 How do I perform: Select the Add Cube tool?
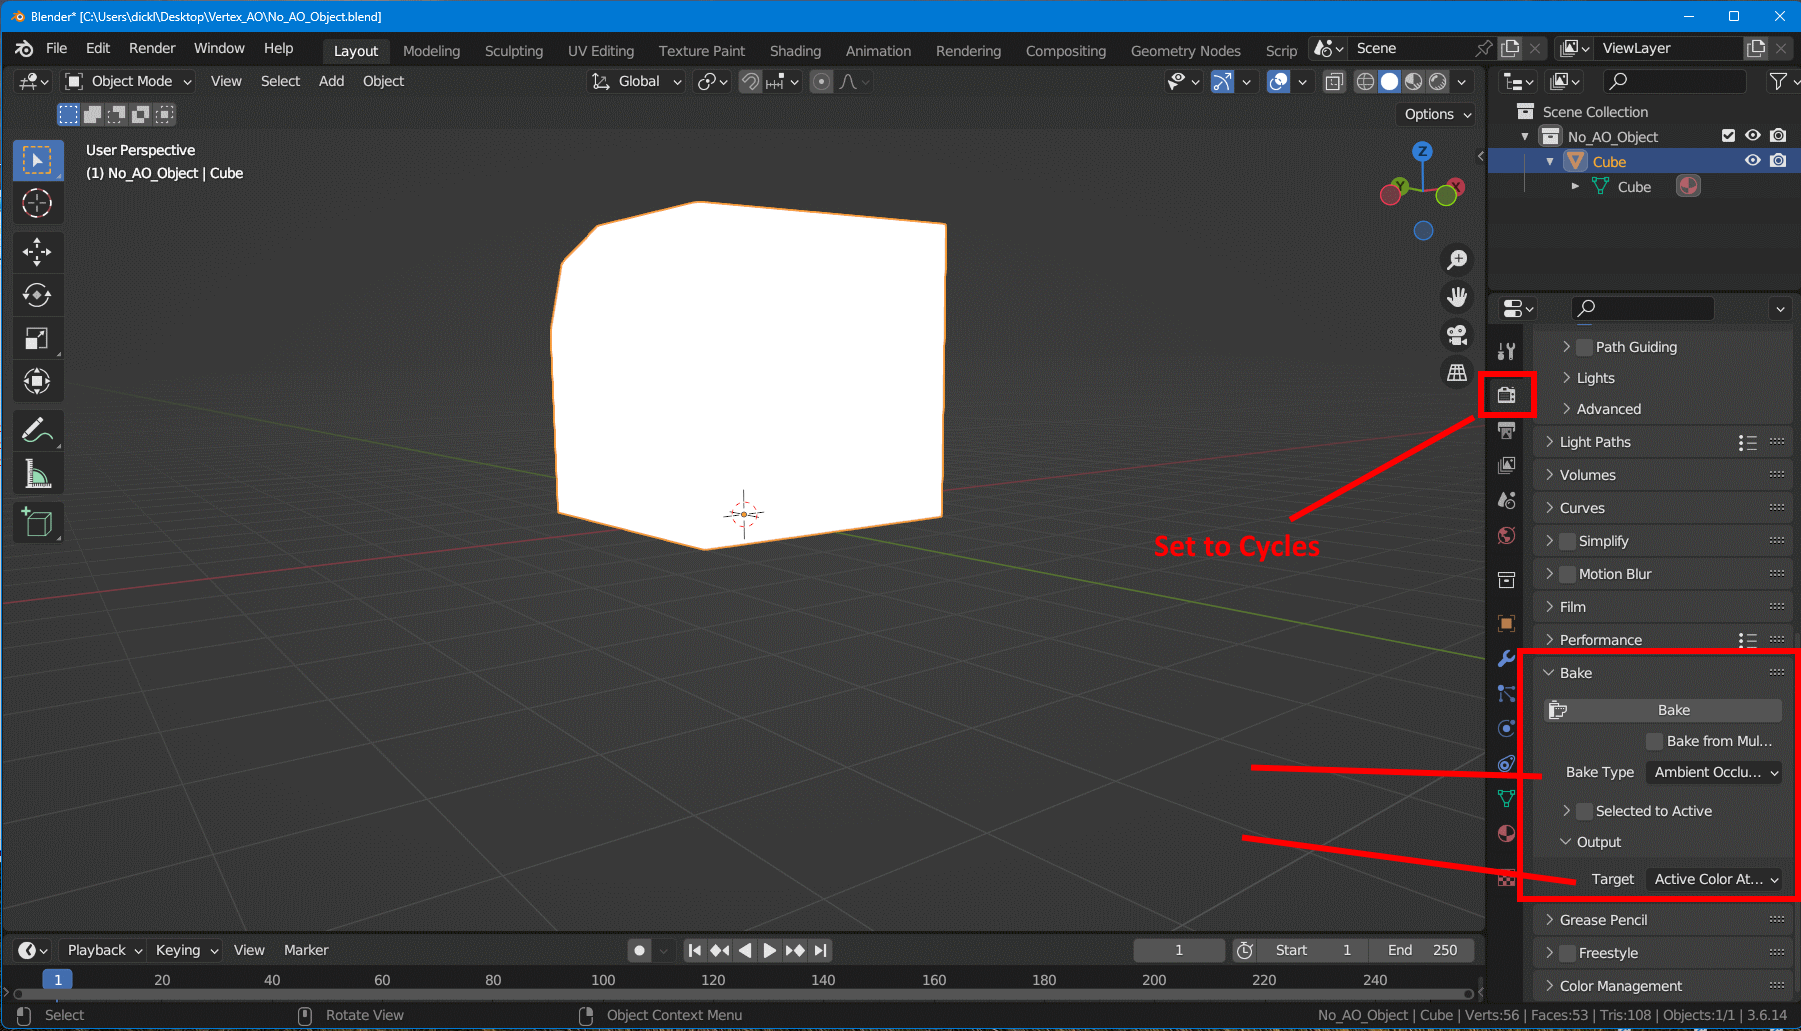coord(37,522)
